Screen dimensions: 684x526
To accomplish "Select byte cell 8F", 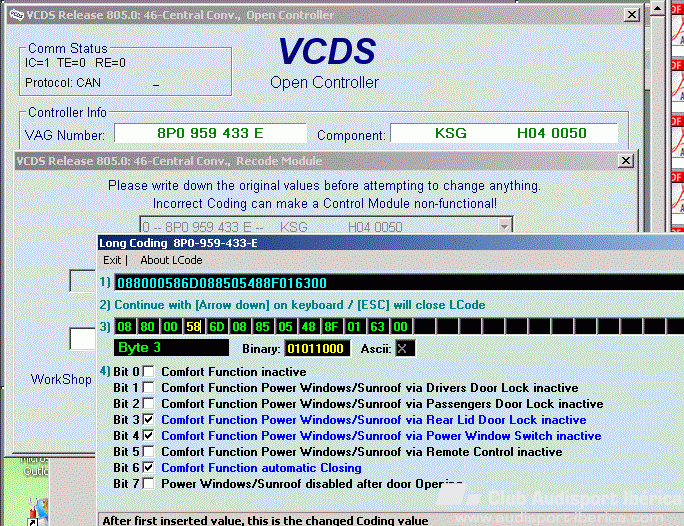I will pos(332,327).
